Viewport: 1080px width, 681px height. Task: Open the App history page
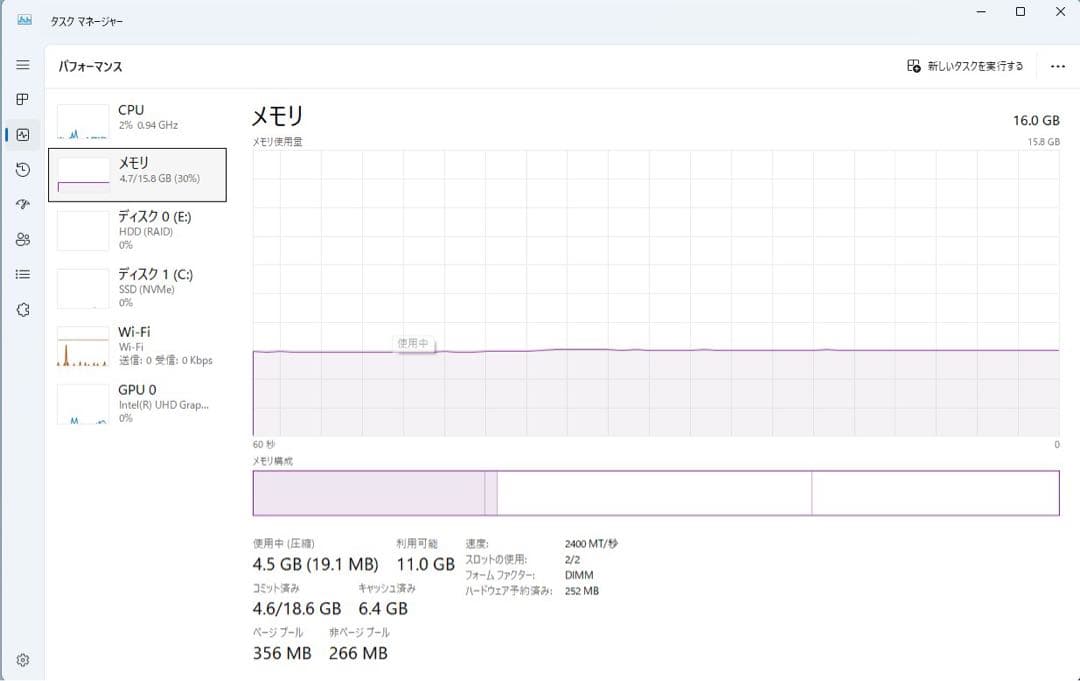point(22,169)
